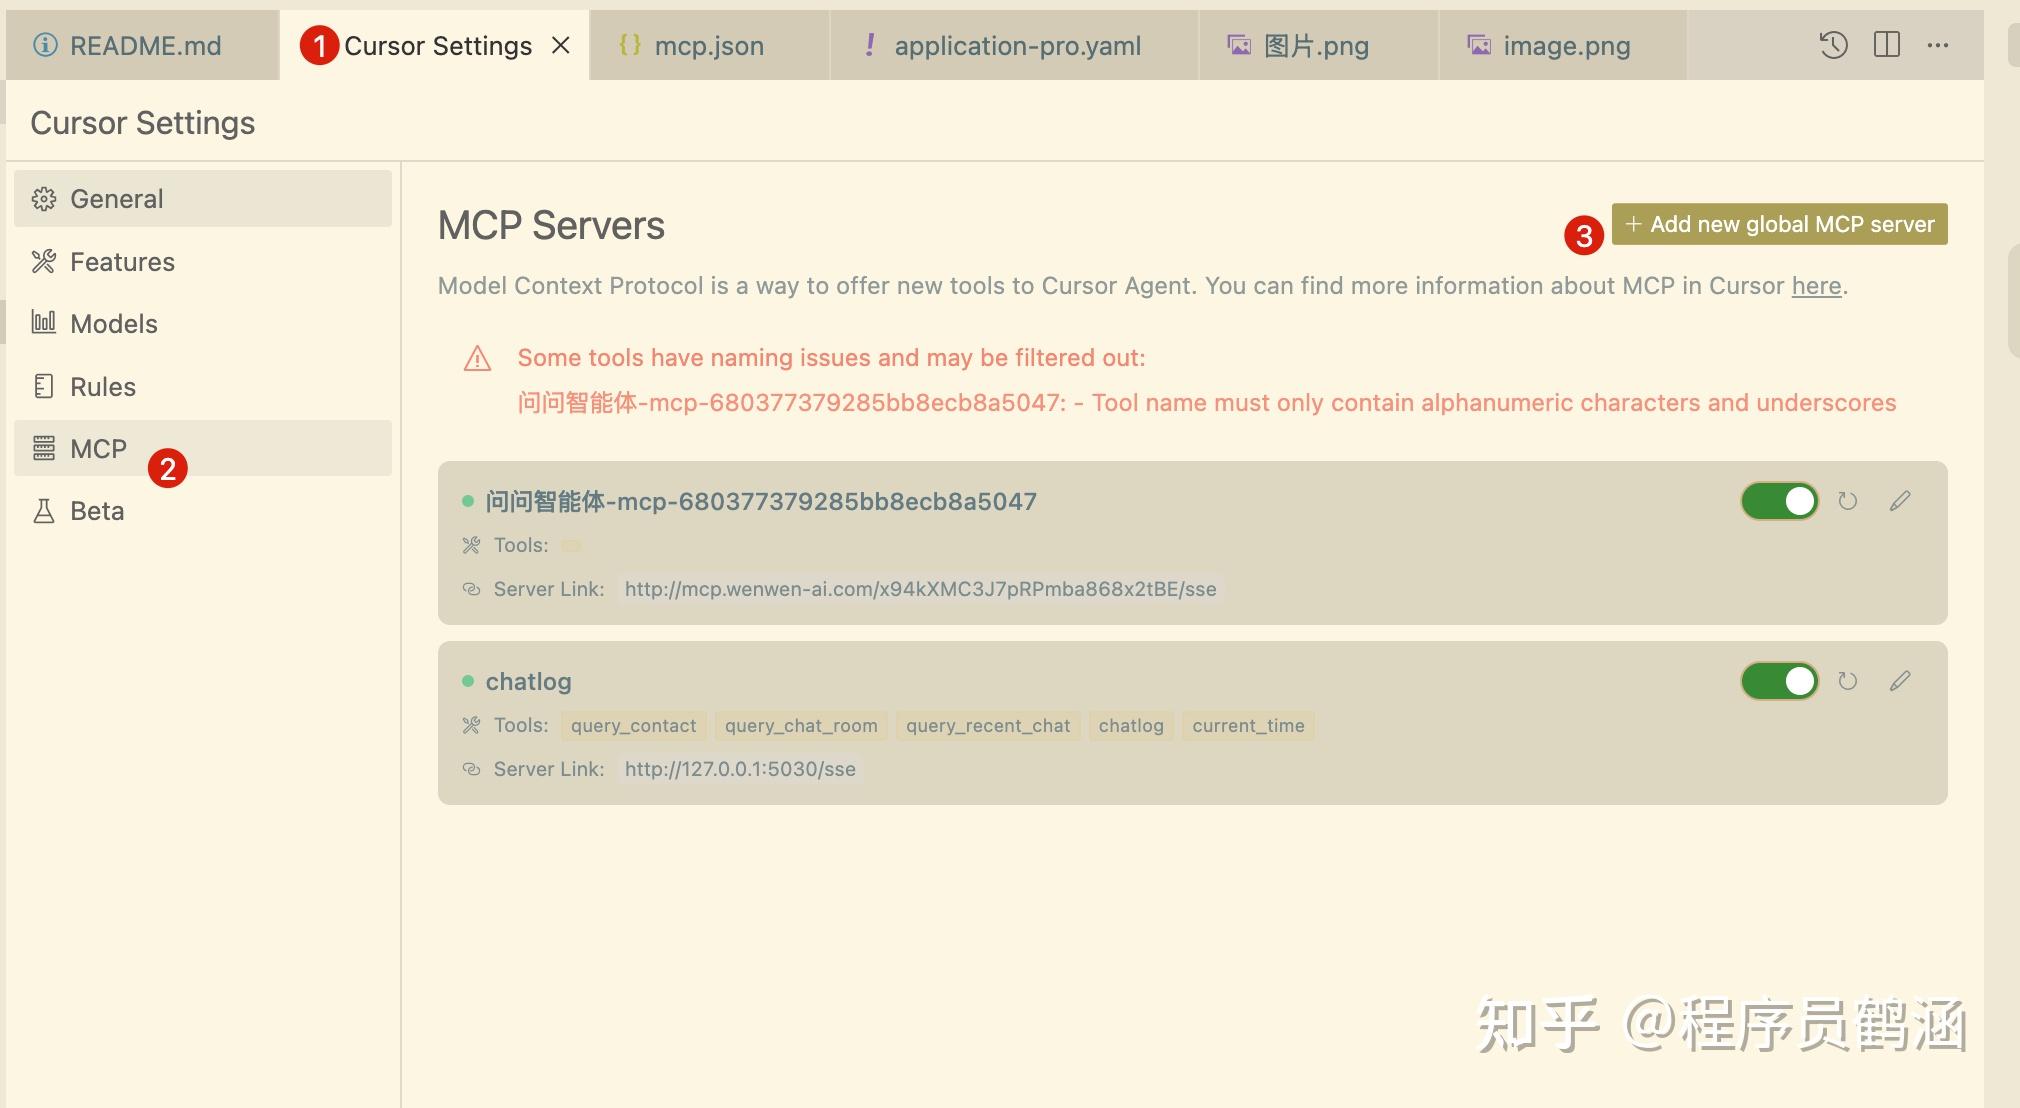This screenshot has width=2020, height=1108.
Task: Click the query_contact tool tag
Action: 633,725
